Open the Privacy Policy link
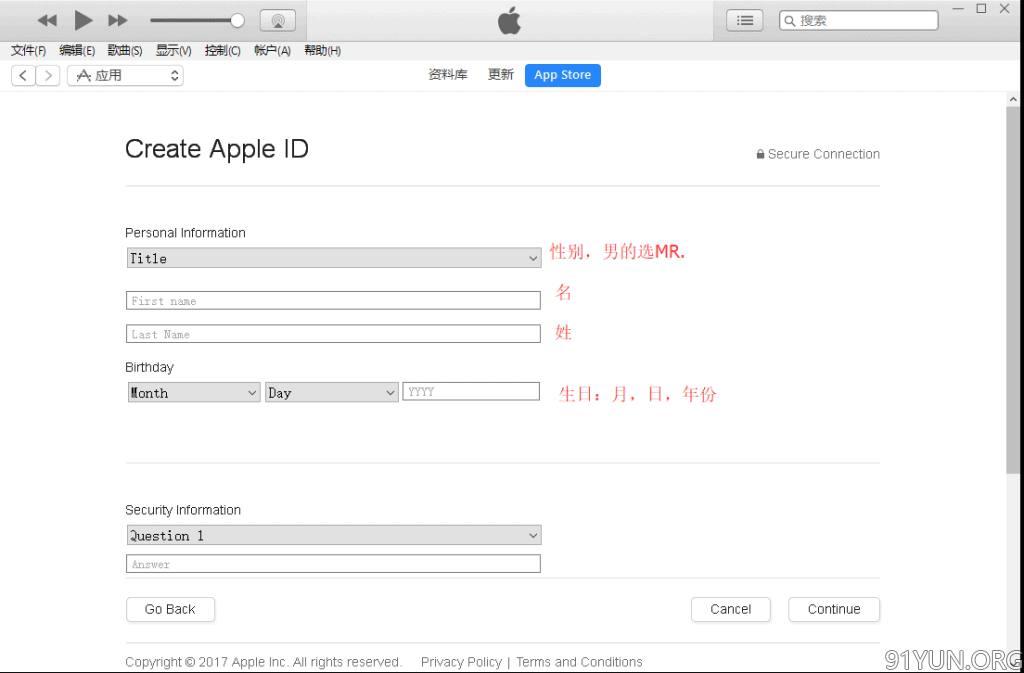The image size is (1024, 673). pyautogui.click(x=461, y=662)
